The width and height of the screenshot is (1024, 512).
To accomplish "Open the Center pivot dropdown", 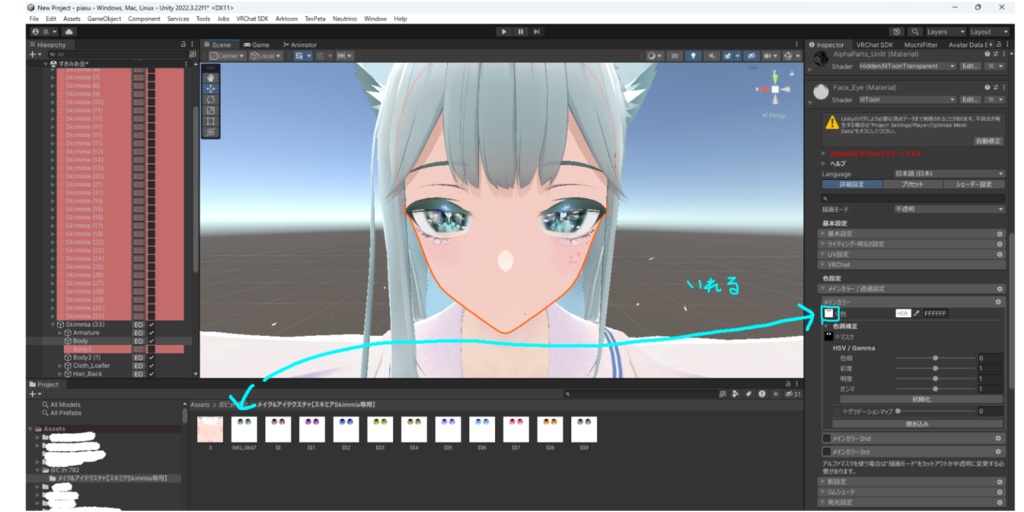I will 227,56.
